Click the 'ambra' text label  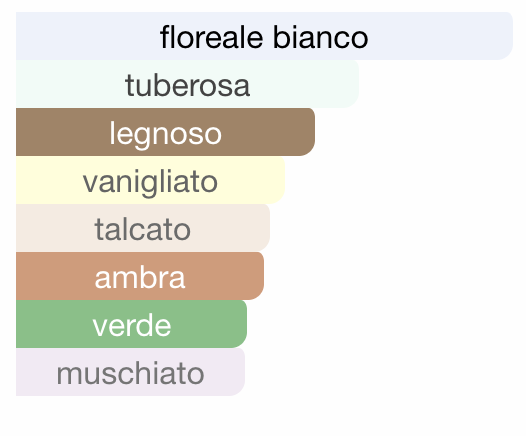140,278
